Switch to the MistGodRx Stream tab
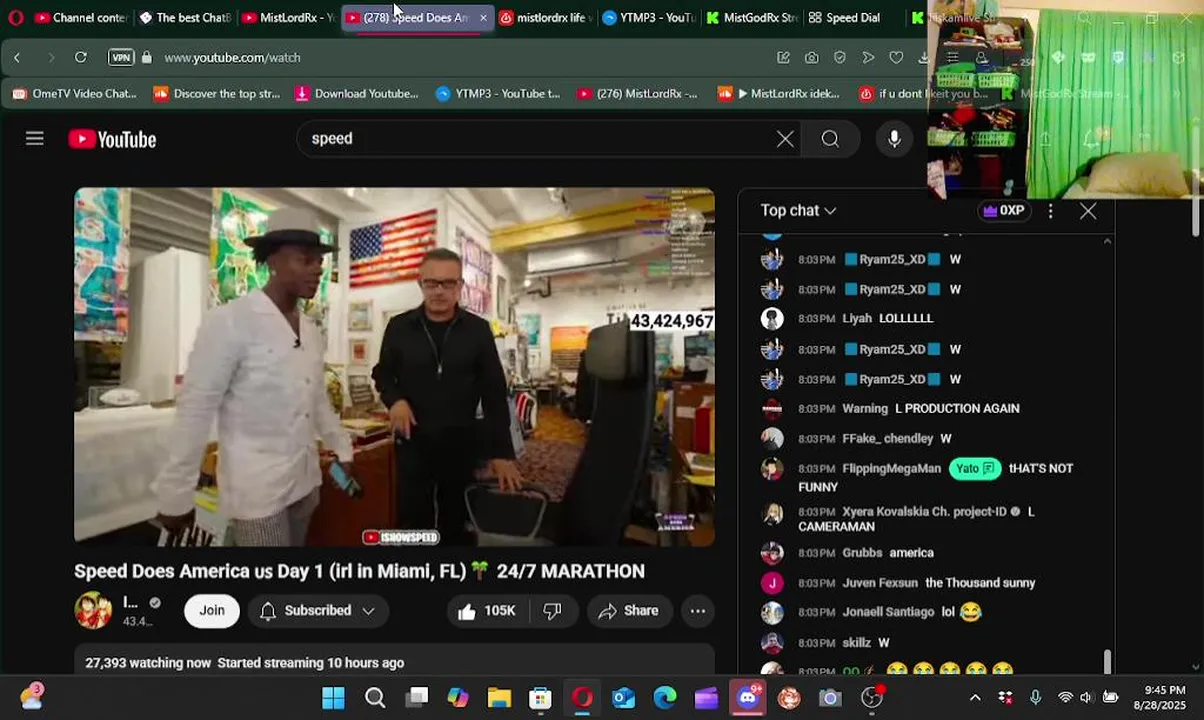 752,18
